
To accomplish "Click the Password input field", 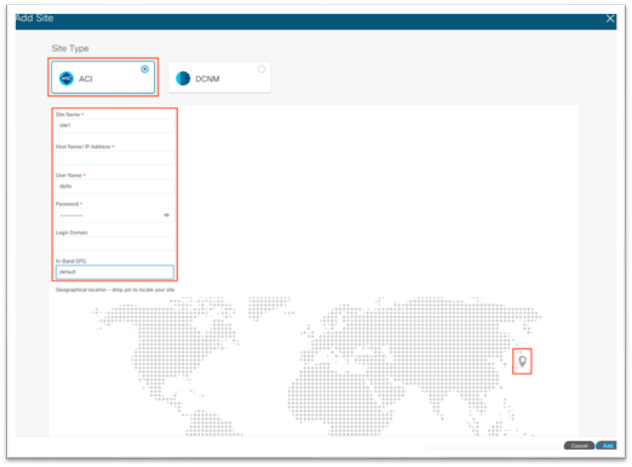I will click(x=115, y=215).
